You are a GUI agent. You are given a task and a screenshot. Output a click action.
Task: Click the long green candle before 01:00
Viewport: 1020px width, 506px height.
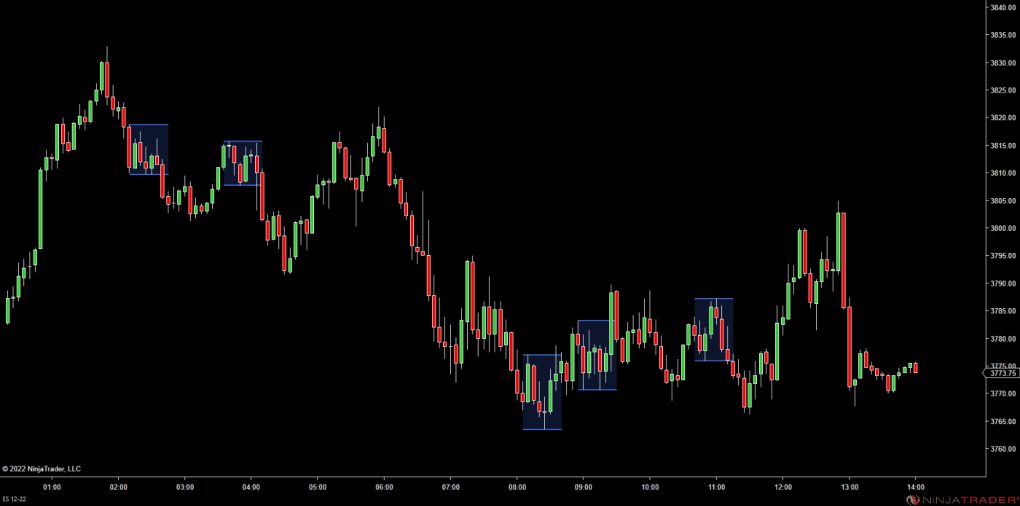point(41,208)
